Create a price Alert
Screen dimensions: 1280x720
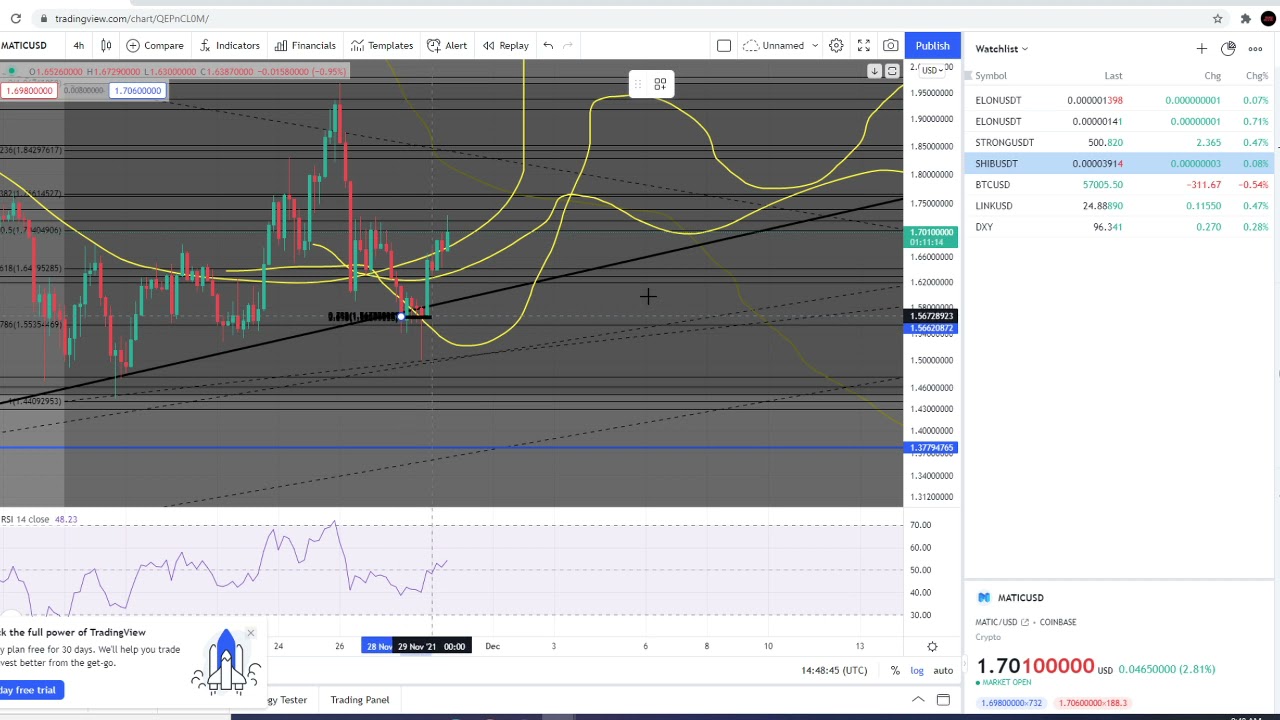pos(447,45)
